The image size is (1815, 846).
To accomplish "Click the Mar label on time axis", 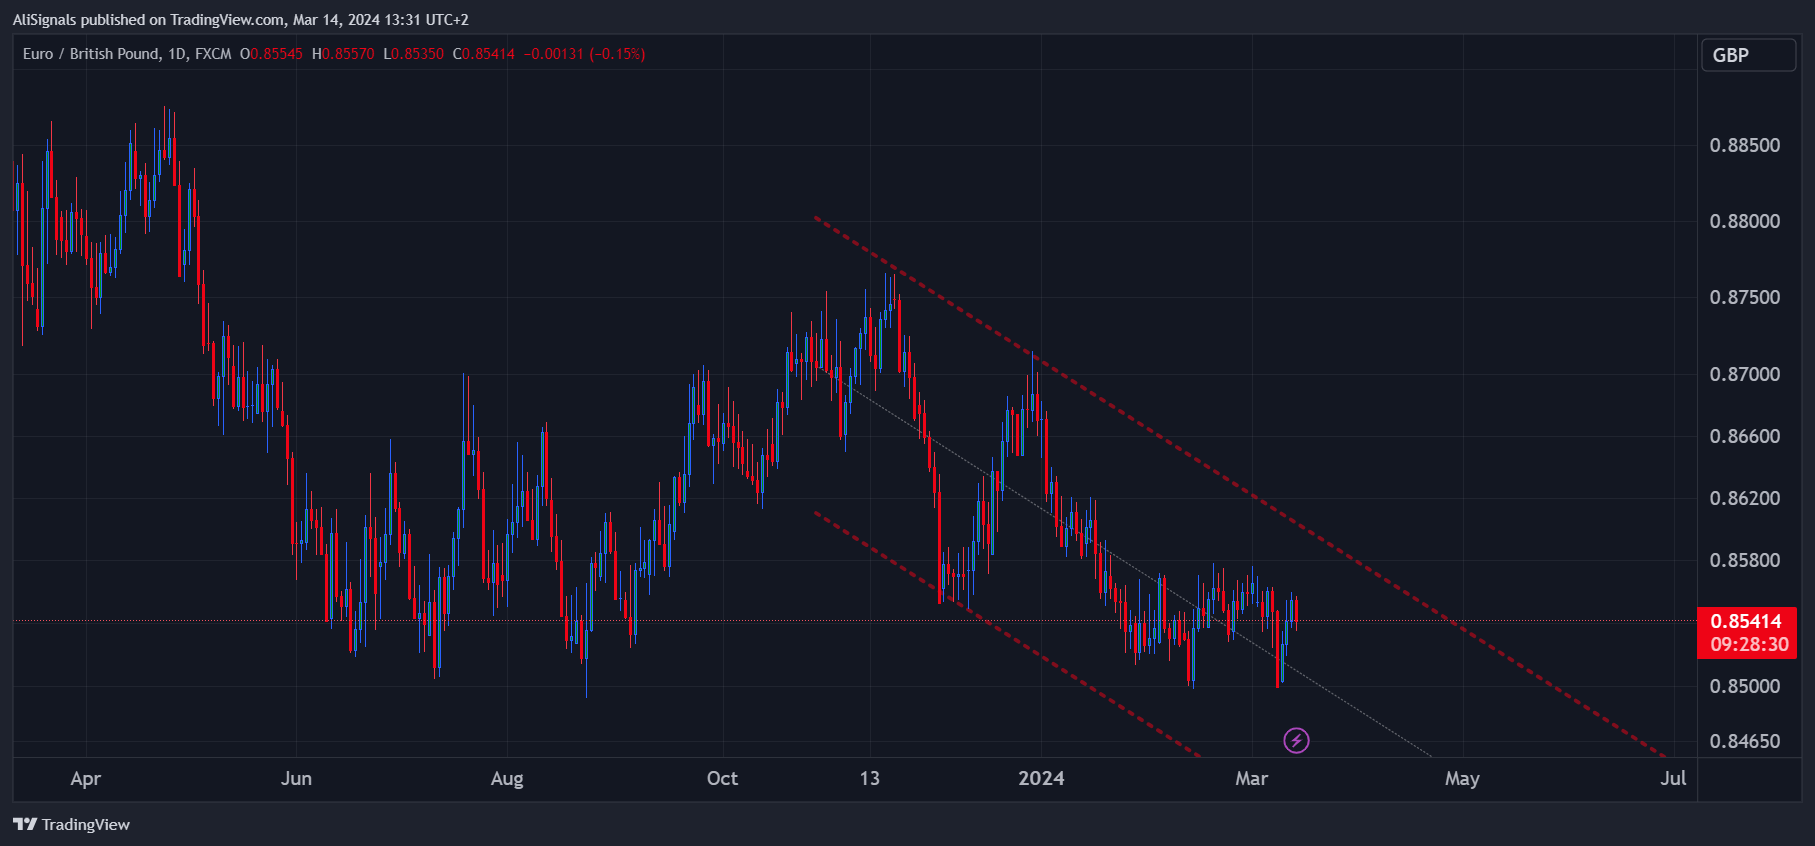I will pos(1252,778).
